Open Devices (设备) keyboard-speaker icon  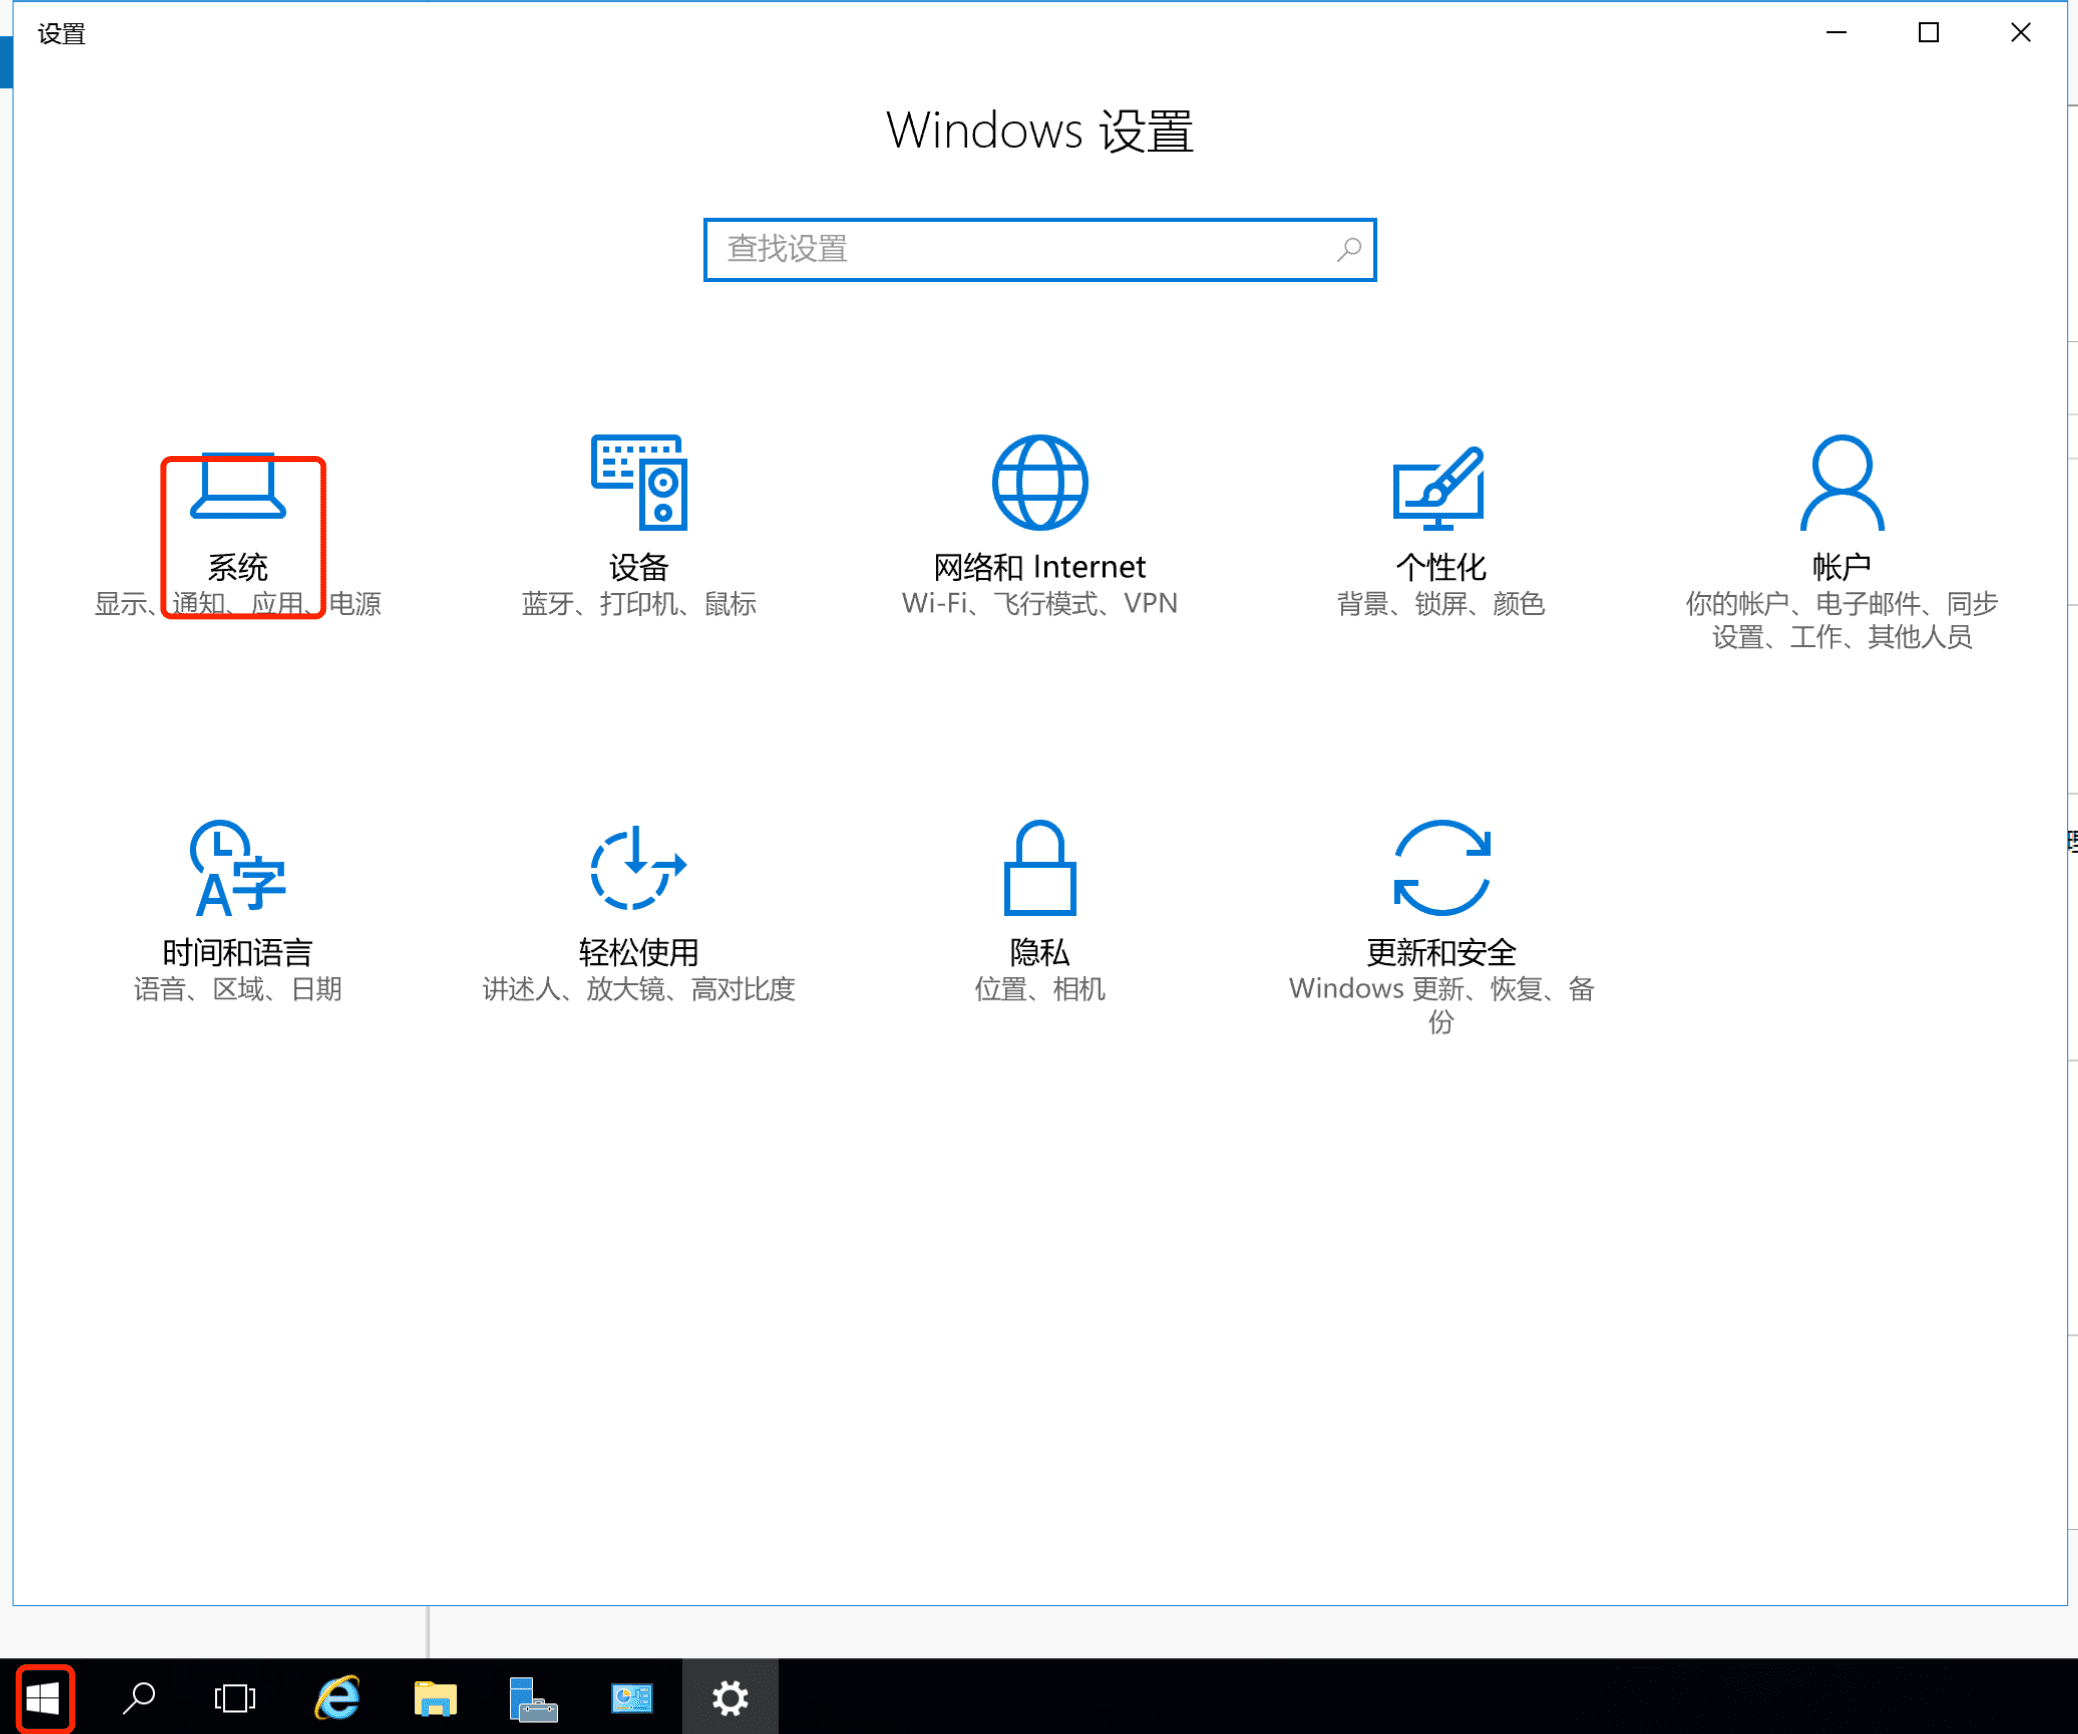(639, 482)
